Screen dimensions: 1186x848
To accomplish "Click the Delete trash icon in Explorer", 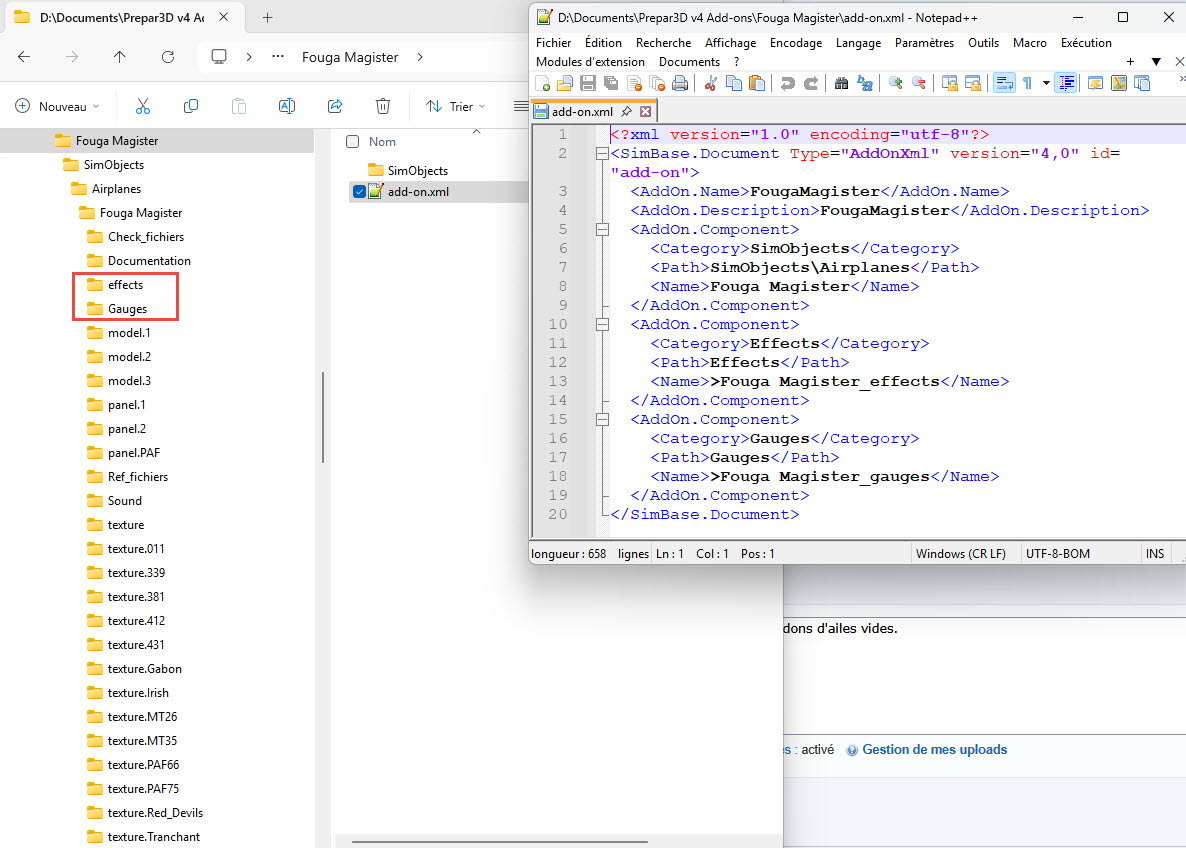I will [x=383, y=107].
